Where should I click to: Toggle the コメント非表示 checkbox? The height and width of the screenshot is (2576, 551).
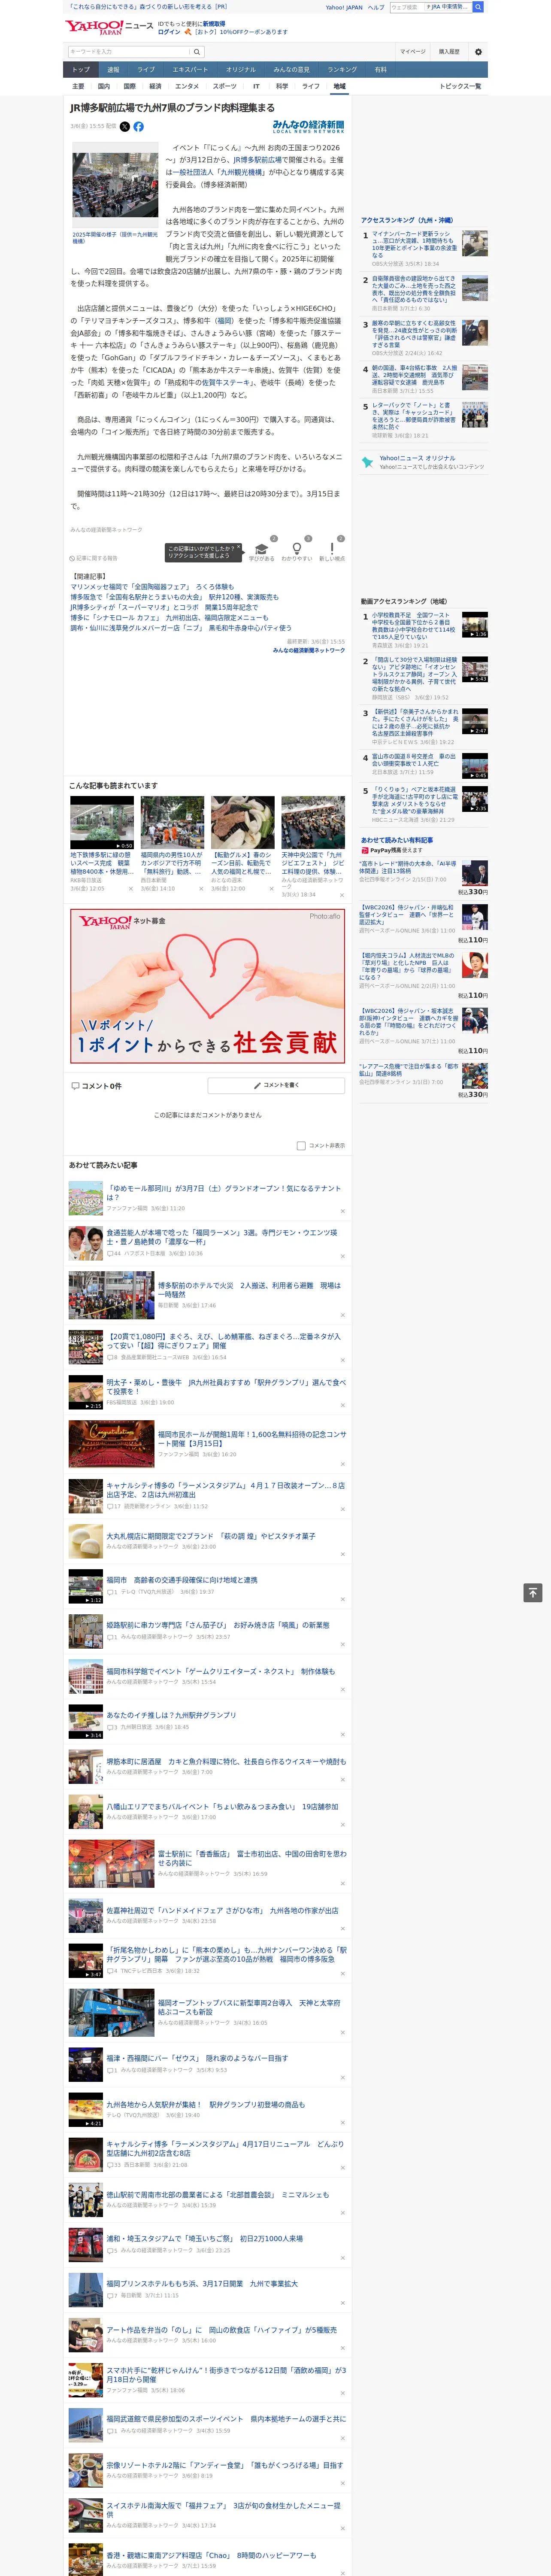click(x=301, y=1146)
